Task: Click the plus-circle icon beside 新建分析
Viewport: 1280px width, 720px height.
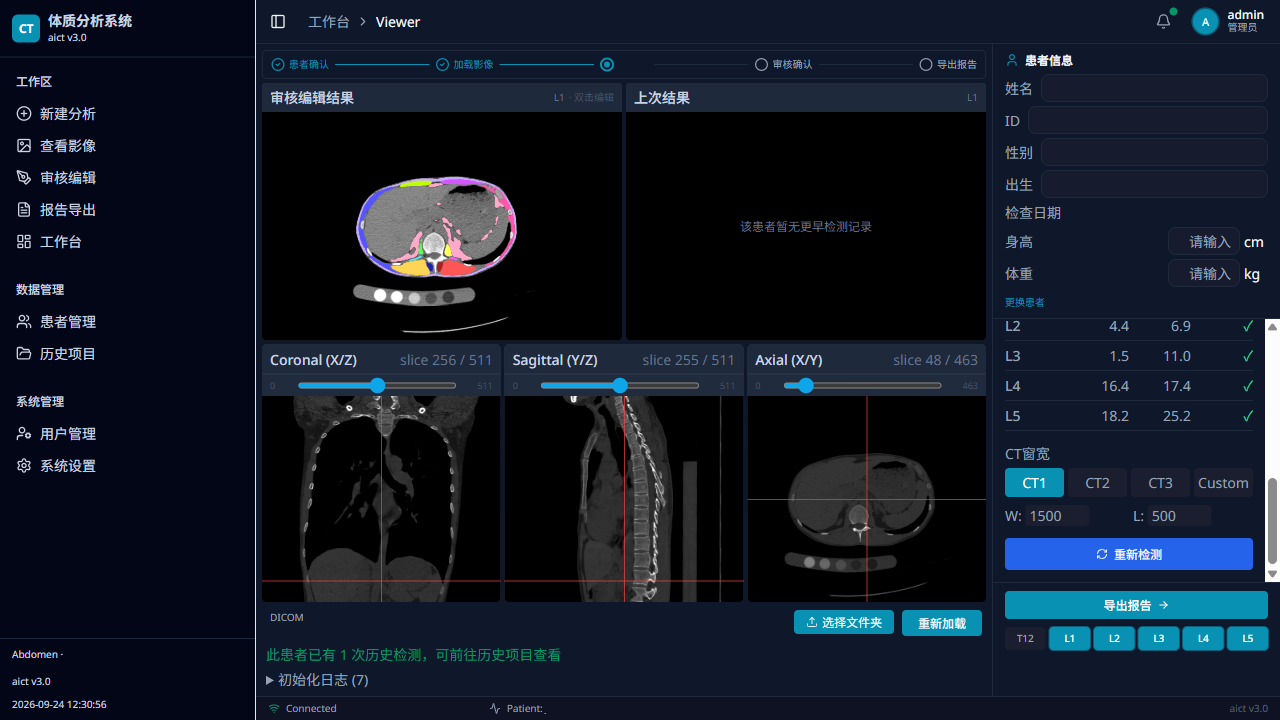Action: click(x=24, y=114)
